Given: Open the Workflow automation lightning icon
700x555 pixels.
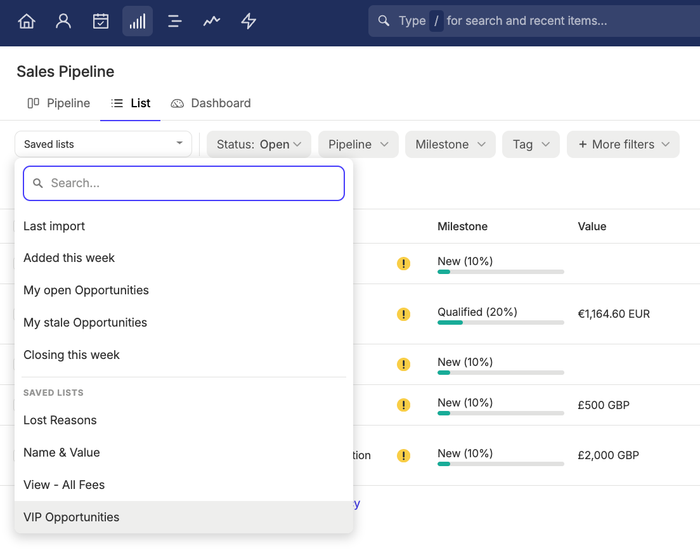Looking at the screenshot, I should pyautogui.click(x=249, y=21).
